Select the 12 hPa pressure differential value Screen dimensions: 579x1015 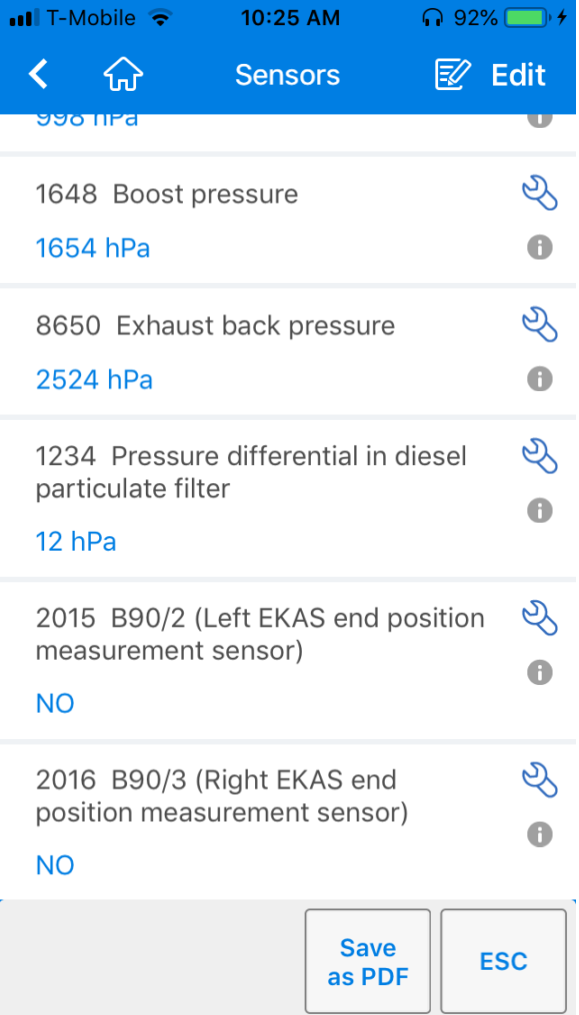[76, 542]
